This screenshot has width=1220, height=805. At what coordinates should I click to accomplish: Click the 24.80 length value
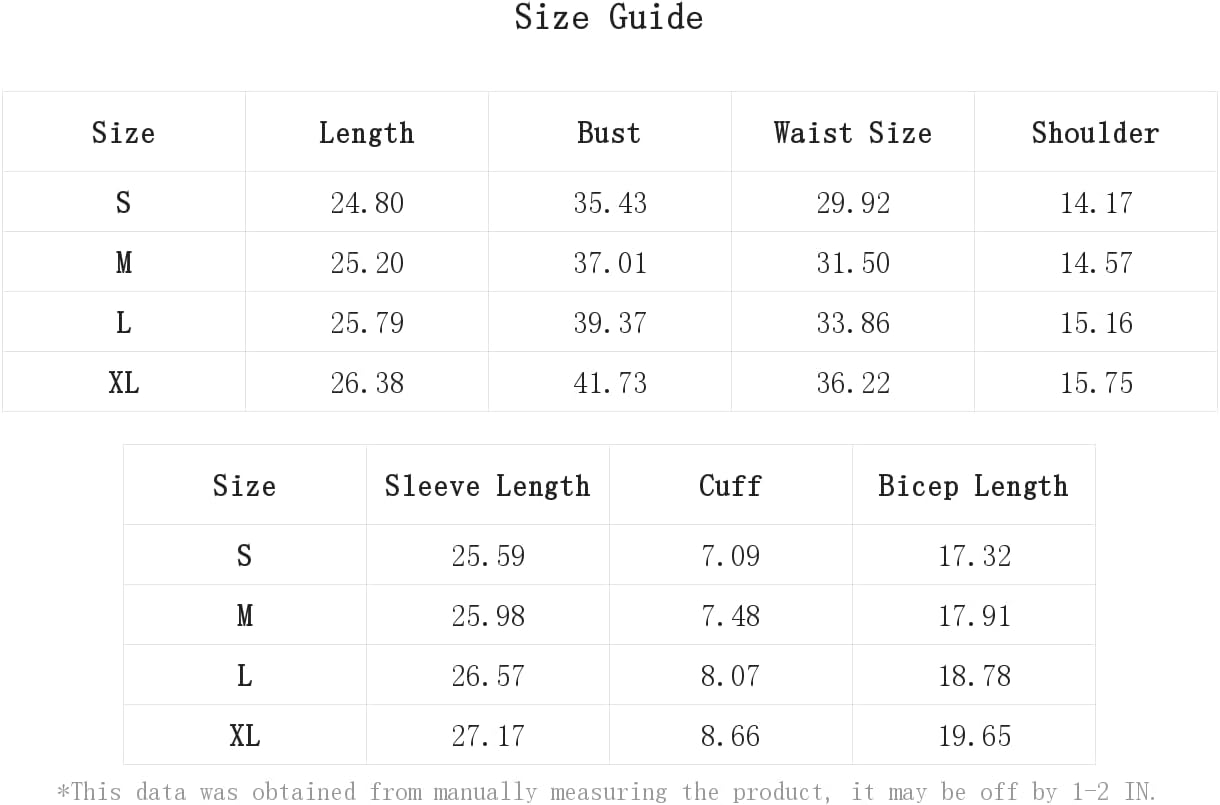point(367,203)
